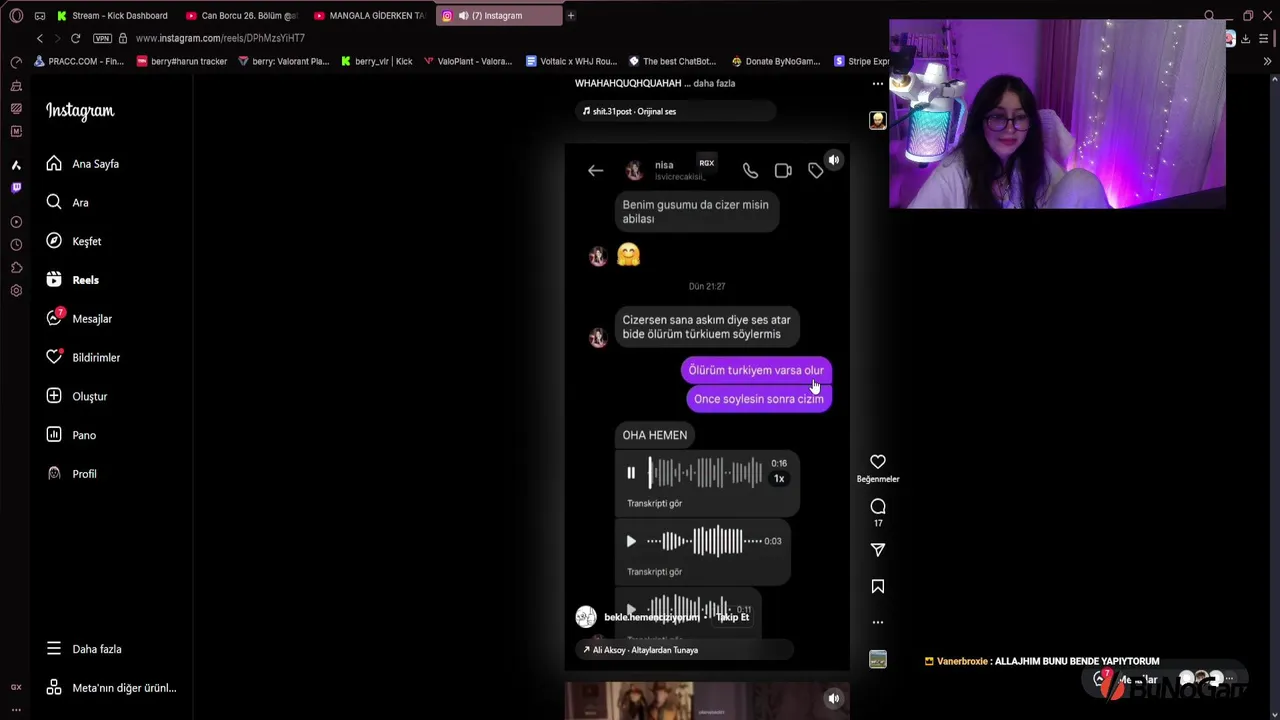Open a new browser tab with plus
This screenshot has height=720, width=1280.
click(571, 15)
